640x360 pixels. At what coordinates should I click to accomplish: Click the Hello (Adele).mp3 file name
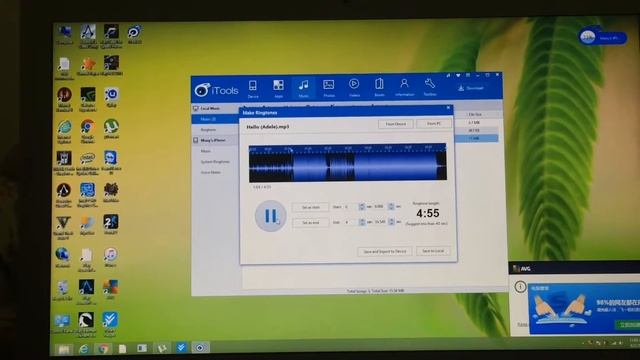[x=268, y=127]
